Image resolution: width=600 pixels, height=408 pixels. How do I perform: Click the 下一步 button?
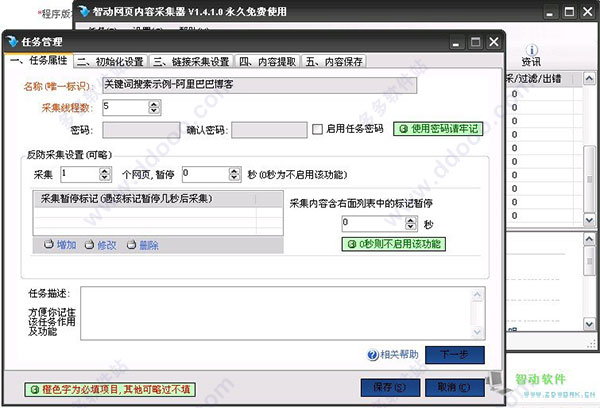454,355
